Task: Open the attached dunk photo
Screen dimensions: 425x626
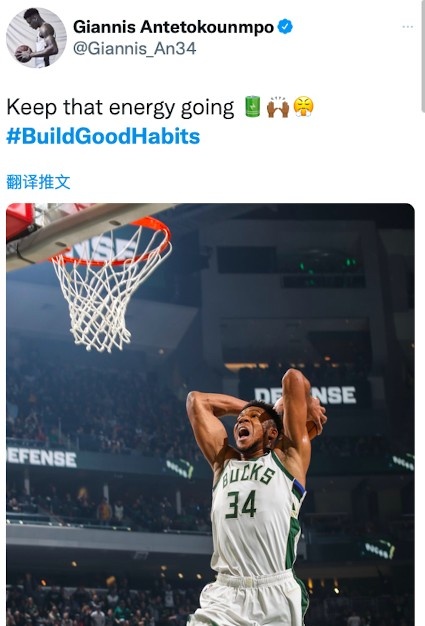Action: pos(210,414)
